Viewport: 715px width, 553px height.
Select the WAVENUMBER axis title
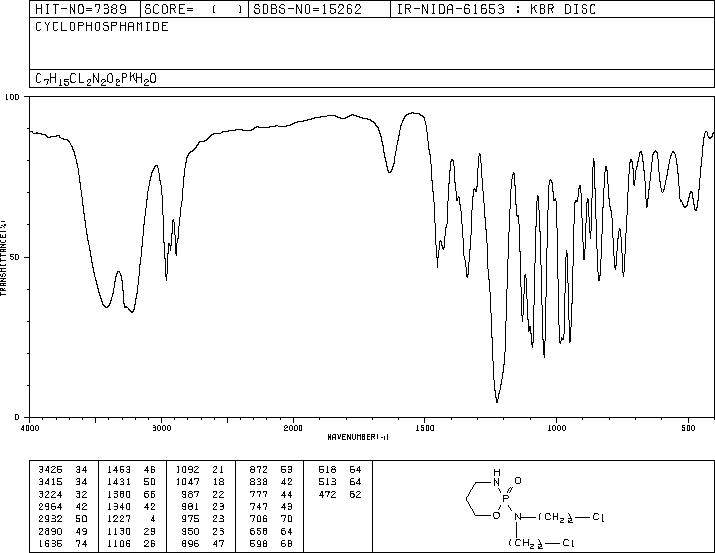click(358, 437)
